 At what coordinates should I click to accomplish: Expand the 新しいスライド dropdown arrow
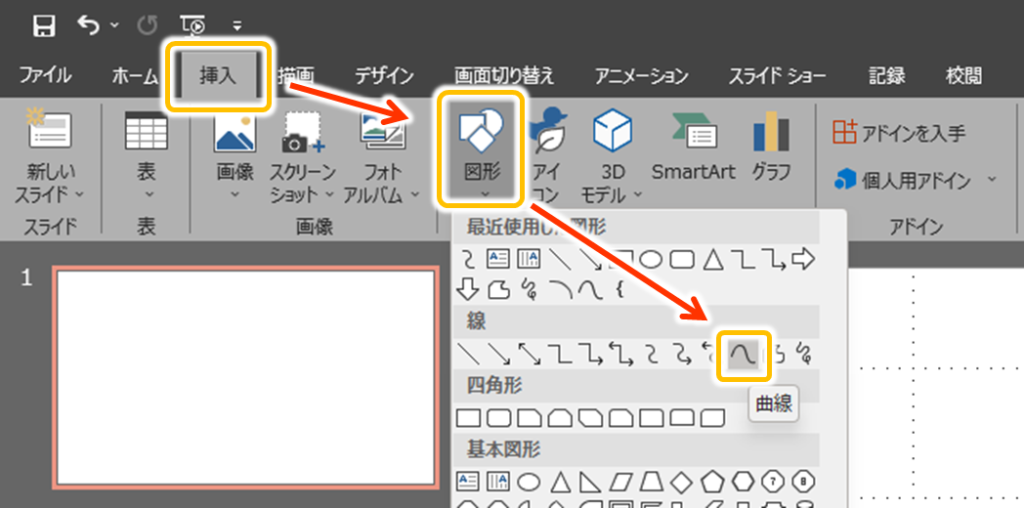coord(79,193)
